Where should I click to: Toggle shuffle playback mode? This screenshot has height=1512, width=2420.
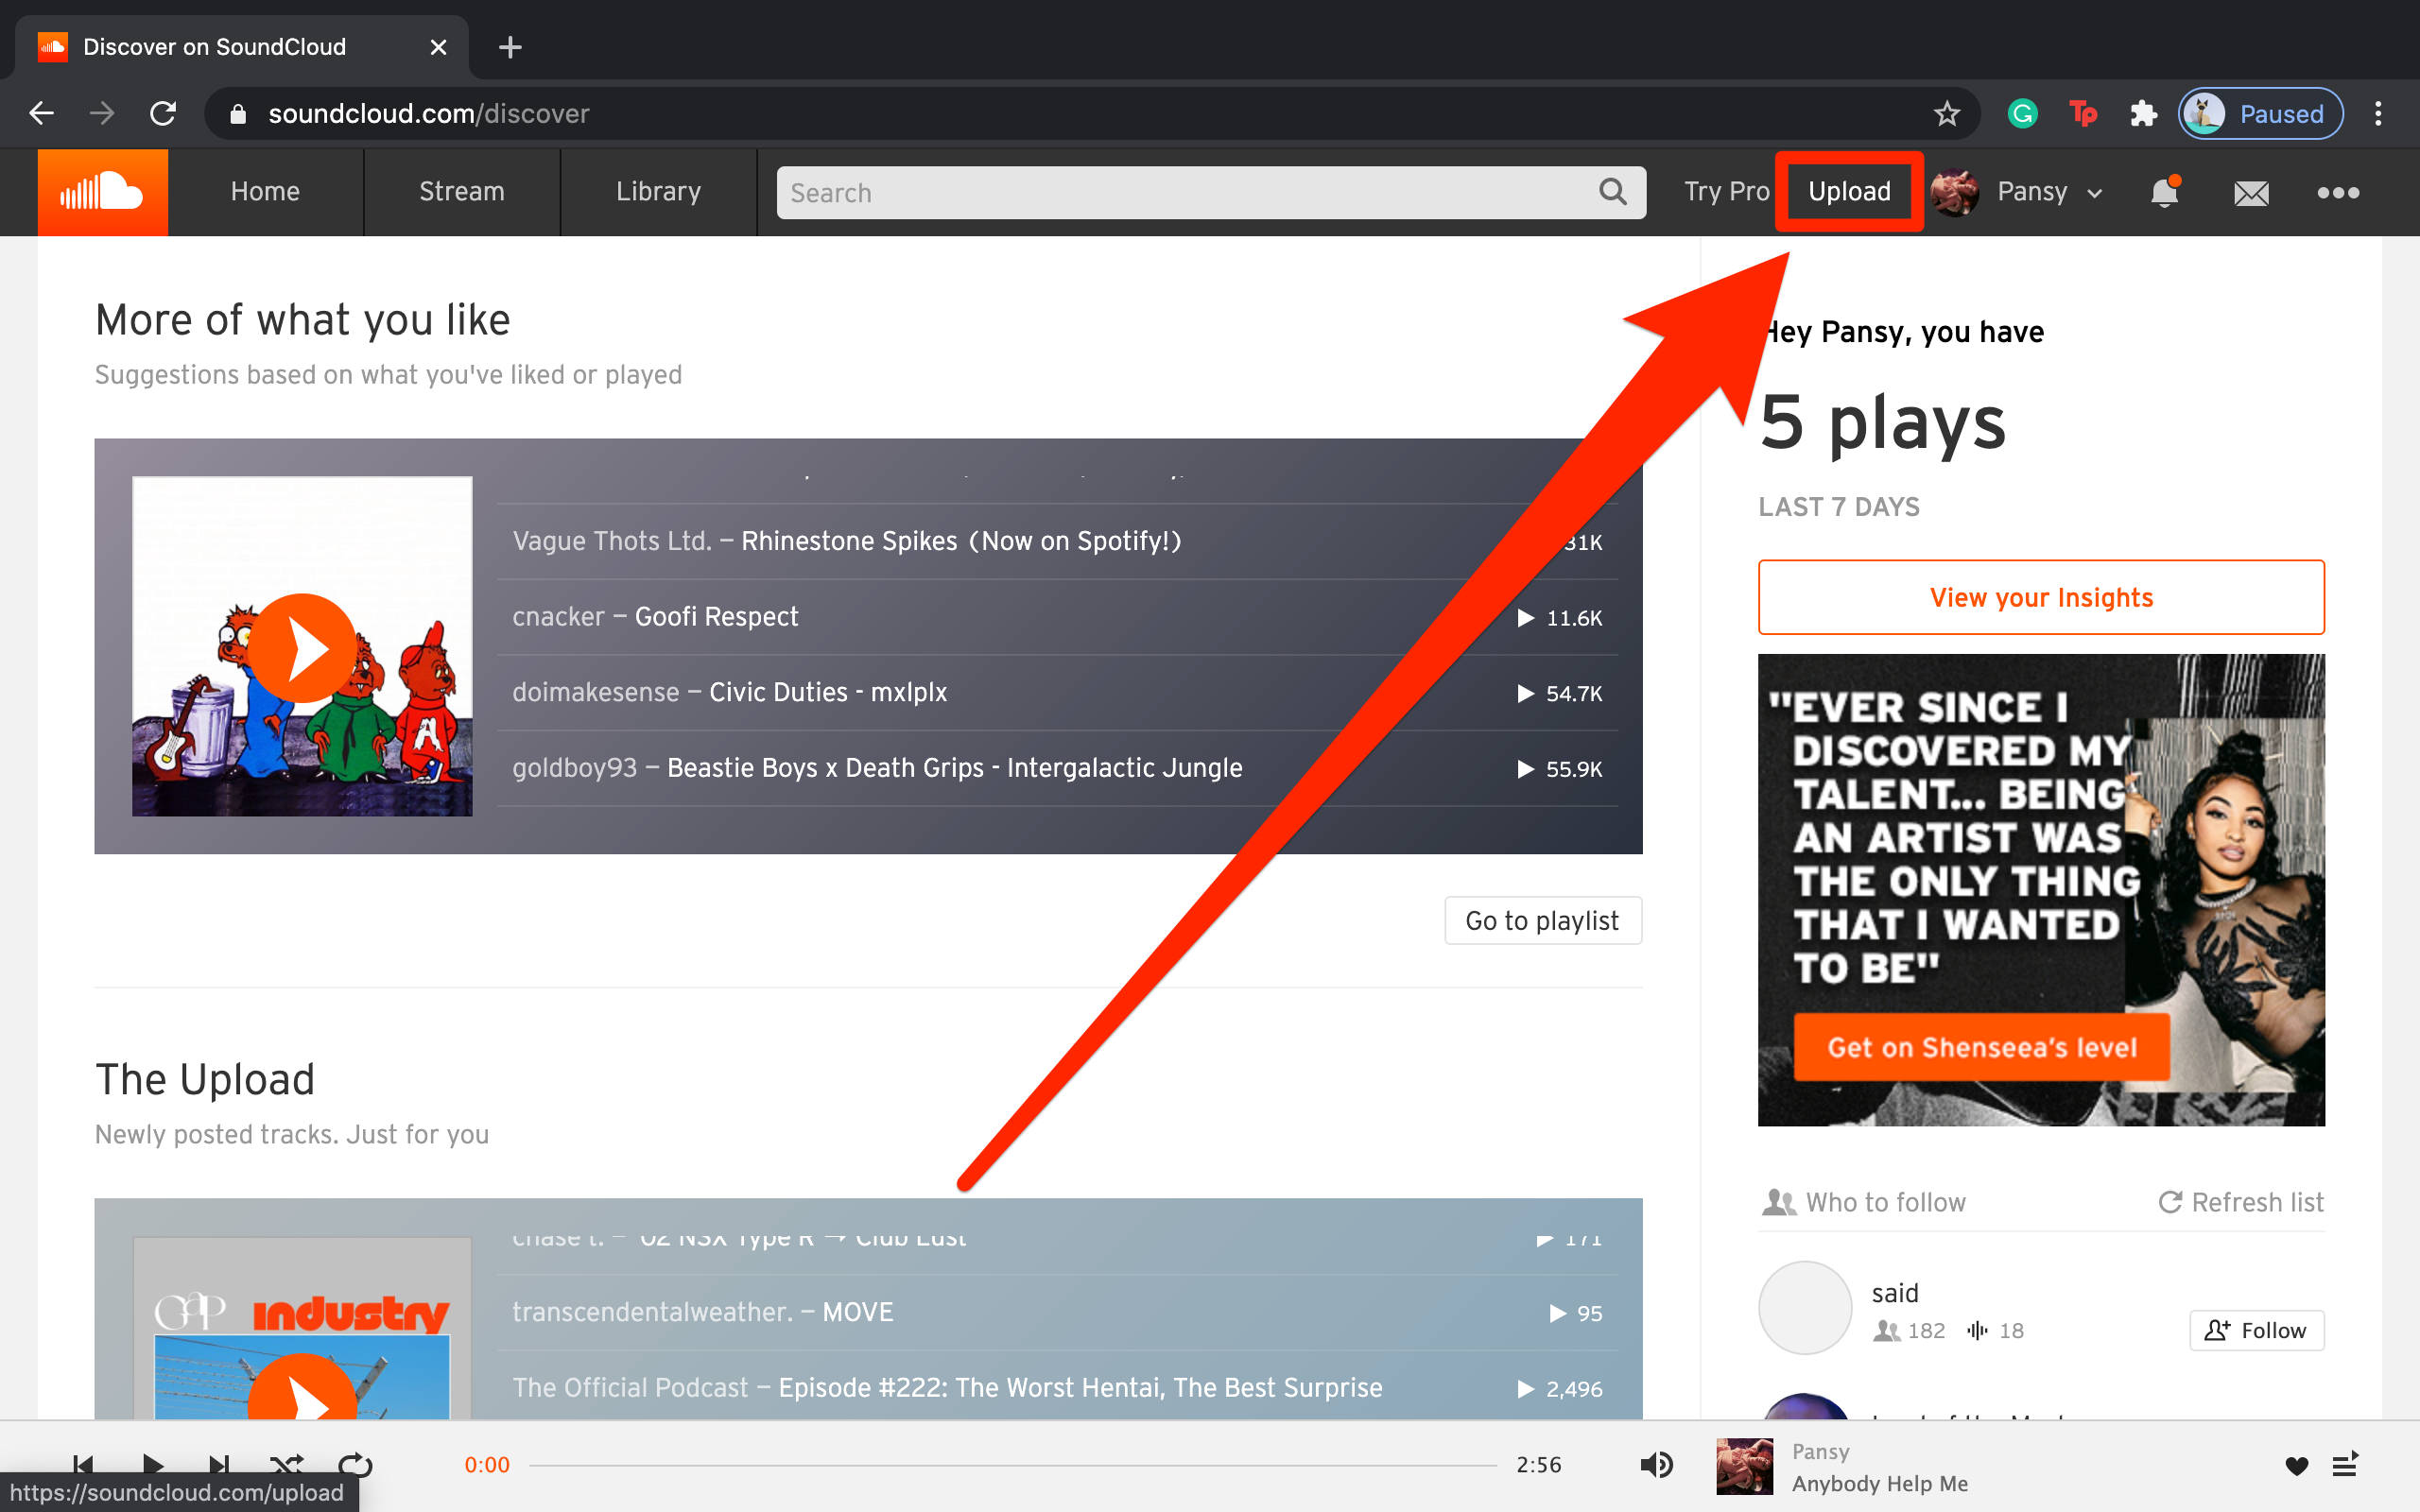(x=288, y=1465)
